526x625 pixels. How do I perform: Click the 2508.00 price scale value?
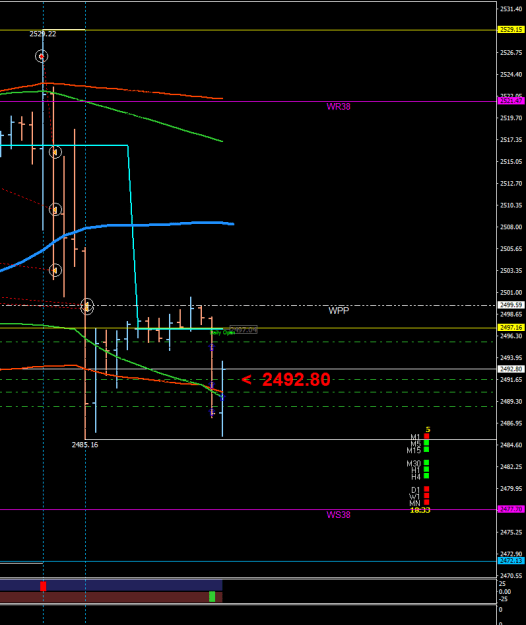point(511,227)
